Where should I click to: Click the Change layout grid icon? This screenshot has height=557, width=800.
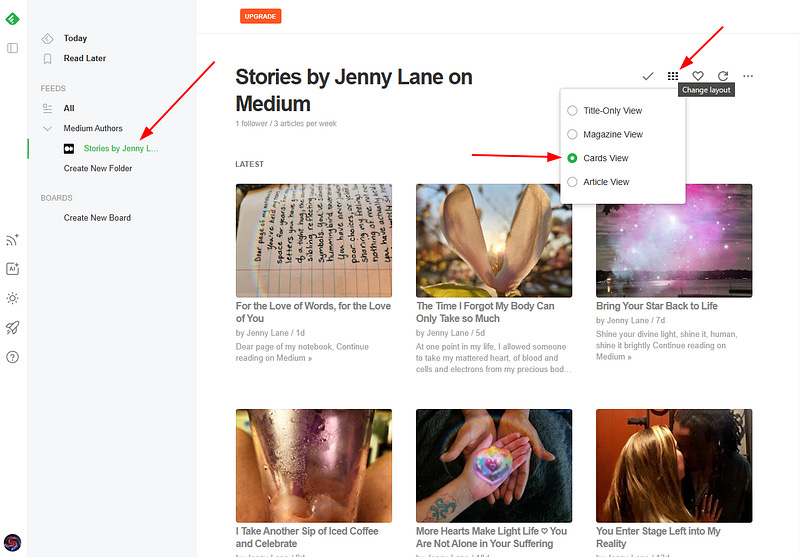tap(673, 76)
